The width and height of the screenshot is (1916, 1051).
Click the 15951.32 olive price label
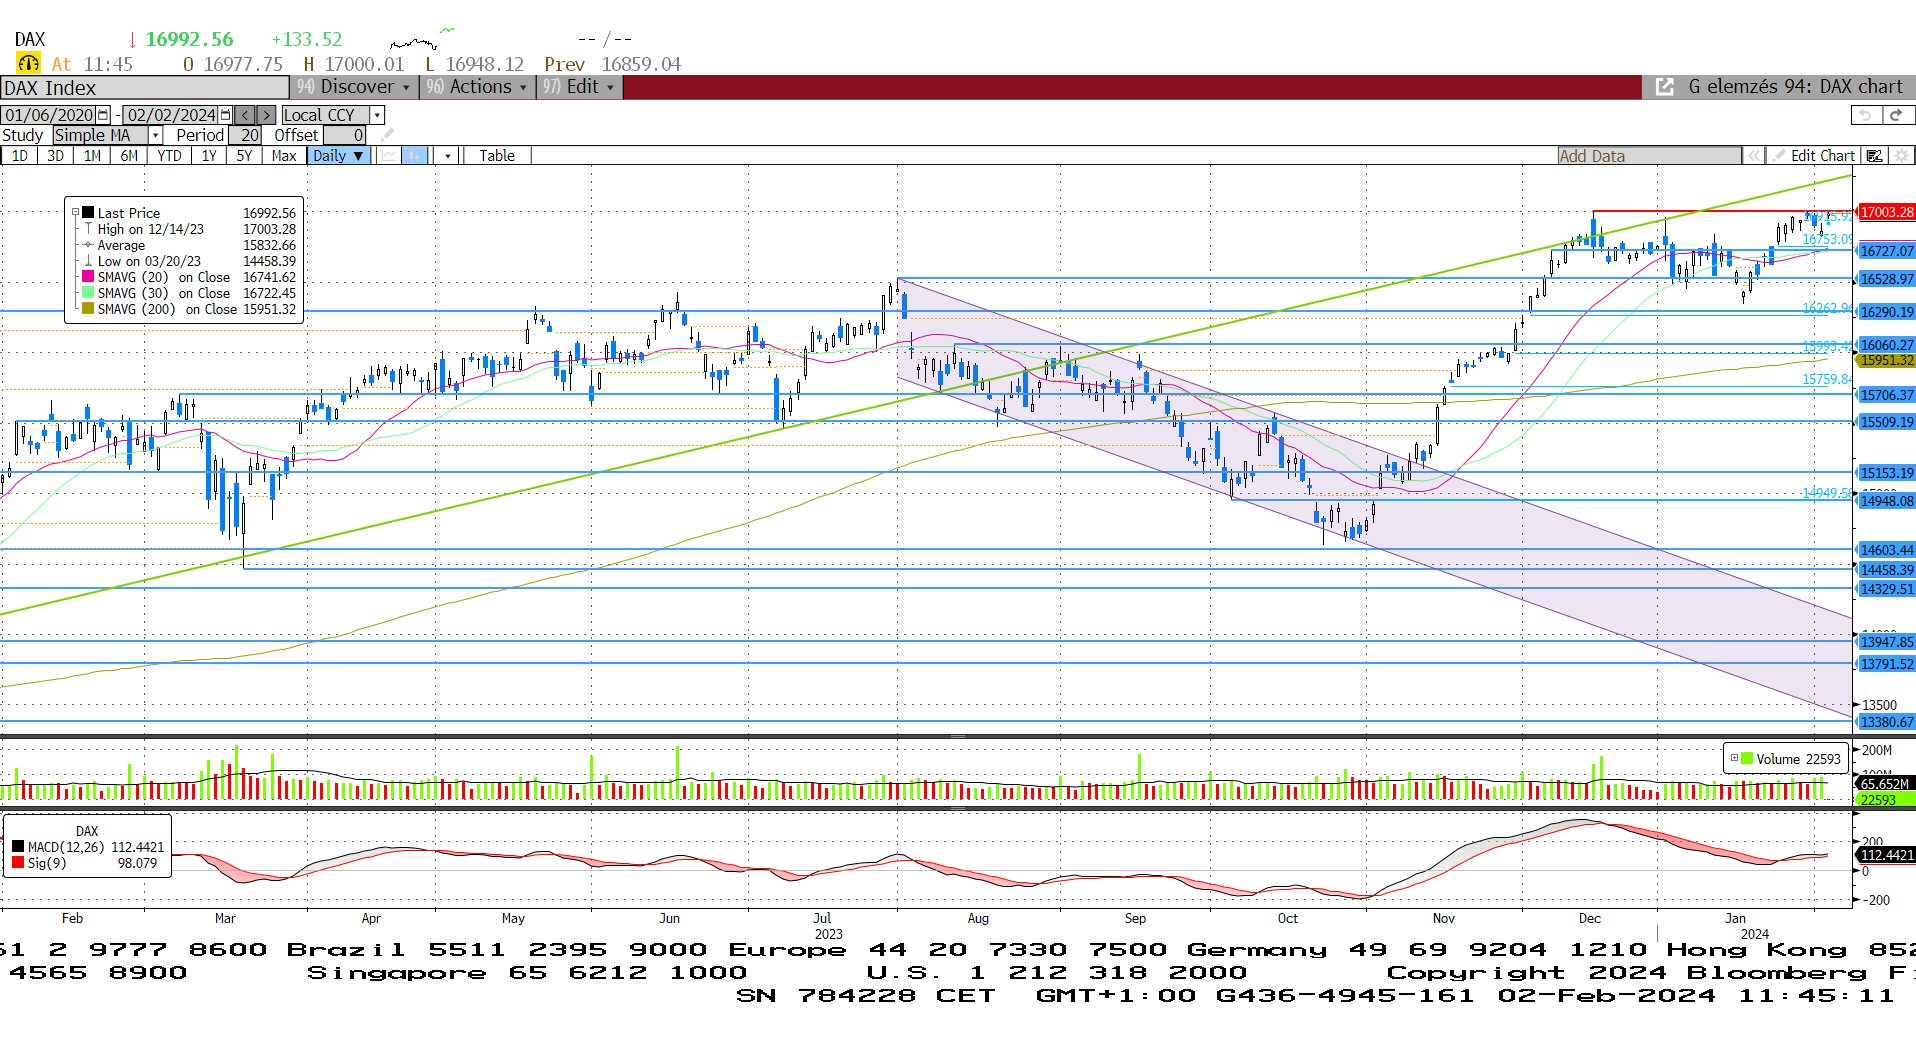pyautogui.click(x=1886, y=360)
